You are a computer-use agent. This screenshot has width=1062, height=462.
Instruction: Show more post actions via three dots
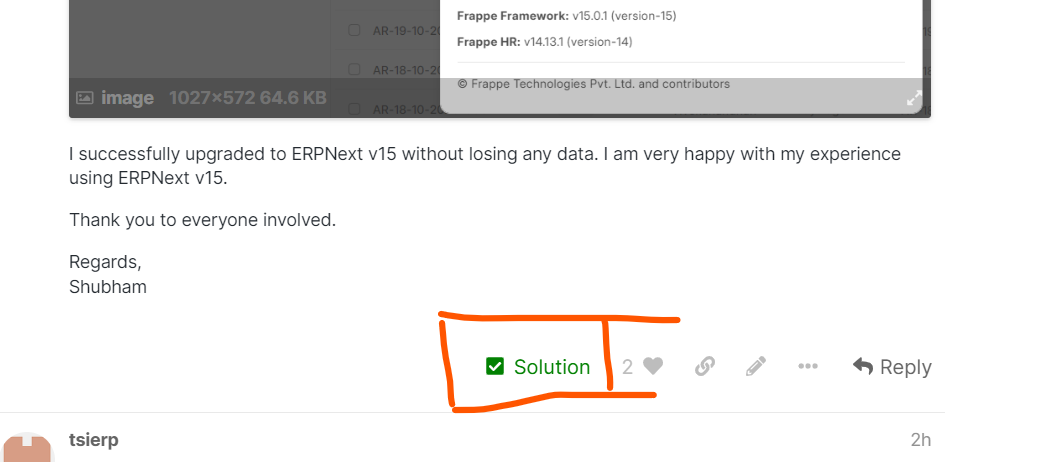tap(808, 367)
